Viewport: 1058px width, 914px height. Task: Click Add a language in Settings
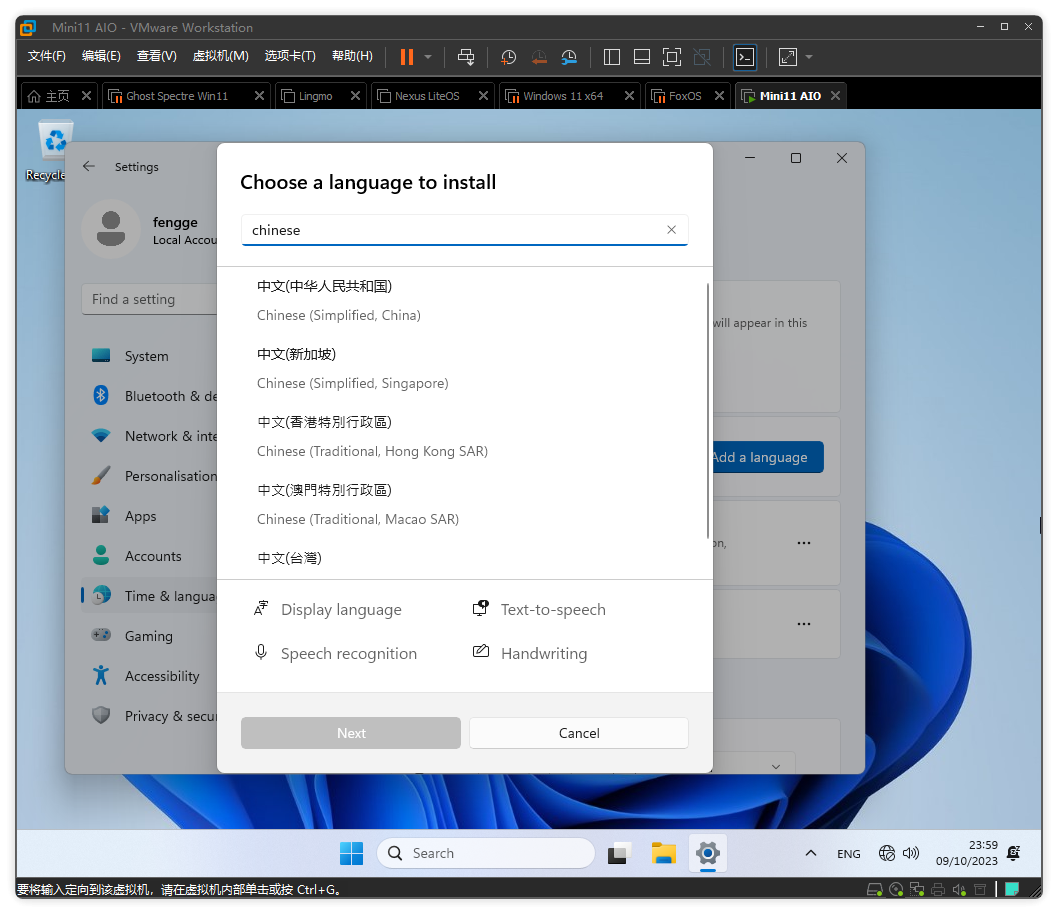768,457
